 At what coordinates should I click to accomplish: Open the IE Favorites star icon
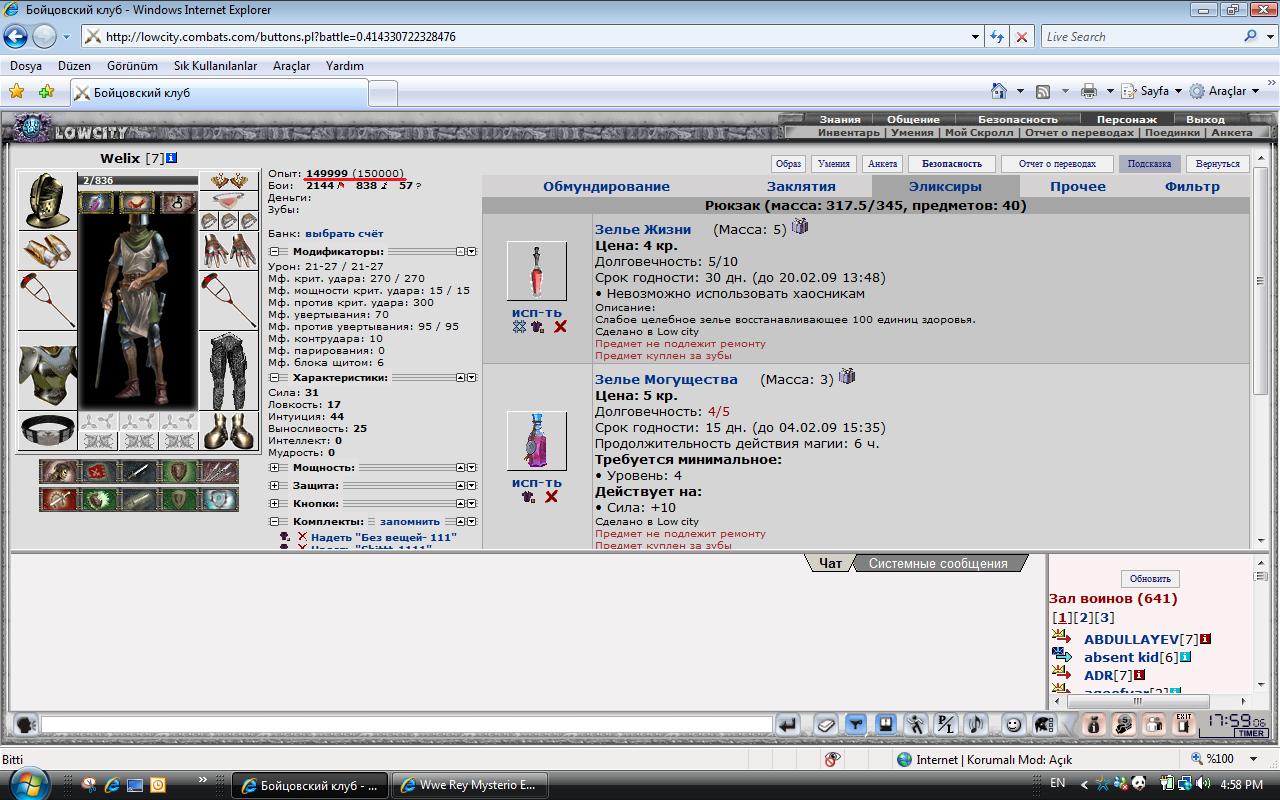coord(16,91)
